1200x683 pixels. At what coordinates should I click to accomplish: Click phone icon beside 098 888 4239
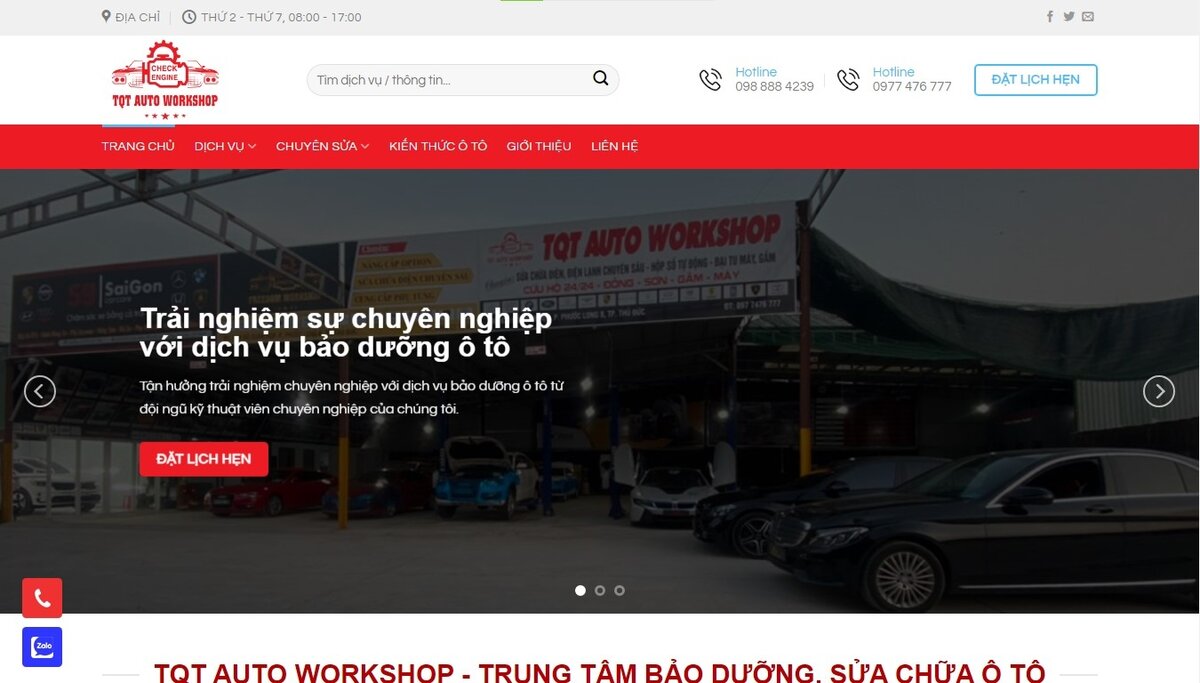pyautogui.click(x=711, y=80)
